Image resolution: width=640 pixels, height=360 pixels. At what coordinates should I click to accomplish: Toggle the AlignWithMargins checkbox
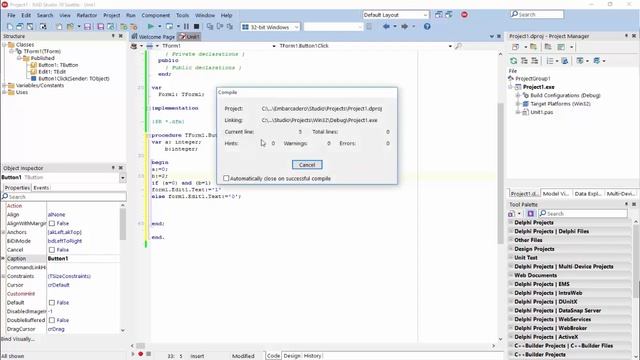(x=52, y=223)
